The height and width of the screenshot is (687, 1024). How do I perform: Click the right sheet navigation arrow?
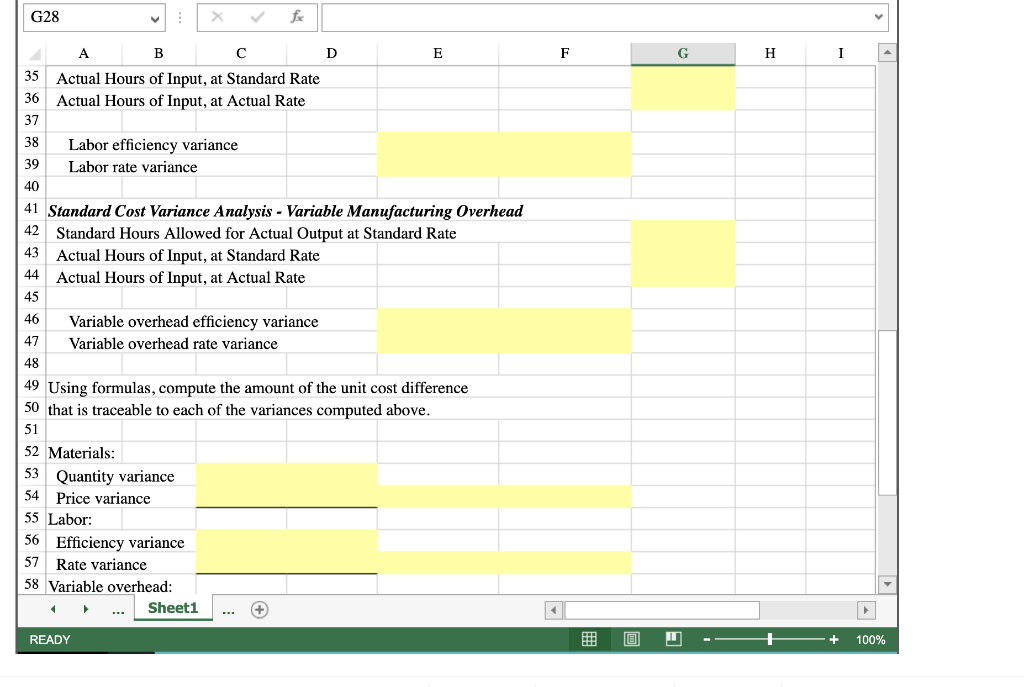click(85, 608)
